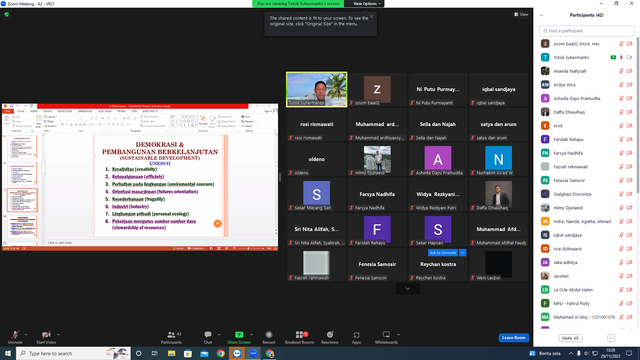
Task: Expand audio options arrow beside Unmute
Action: 26,335
